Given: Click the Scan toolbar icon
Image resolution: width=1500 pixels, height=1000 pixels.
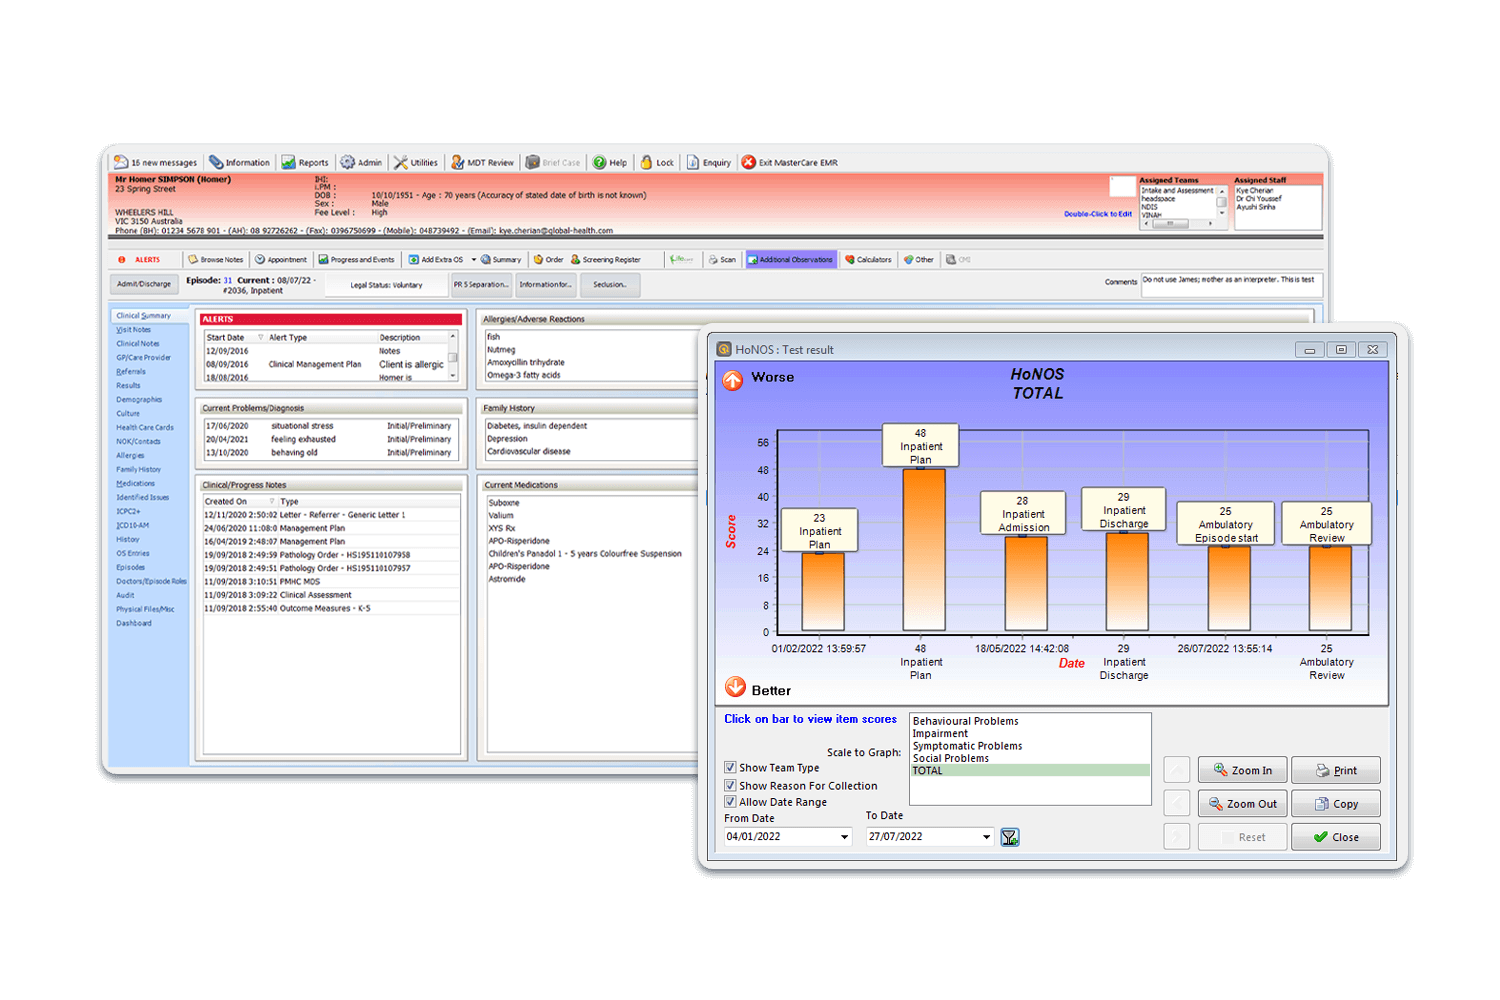Looking at the screenshot, I should pyautogui.click(x=722, y=259).
